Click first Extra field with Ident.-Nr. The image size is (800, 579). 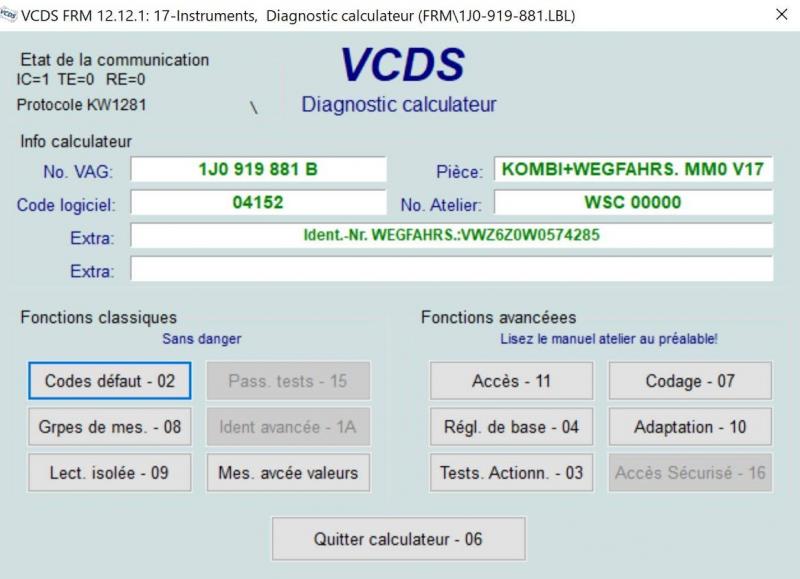[x=452, y=235]
